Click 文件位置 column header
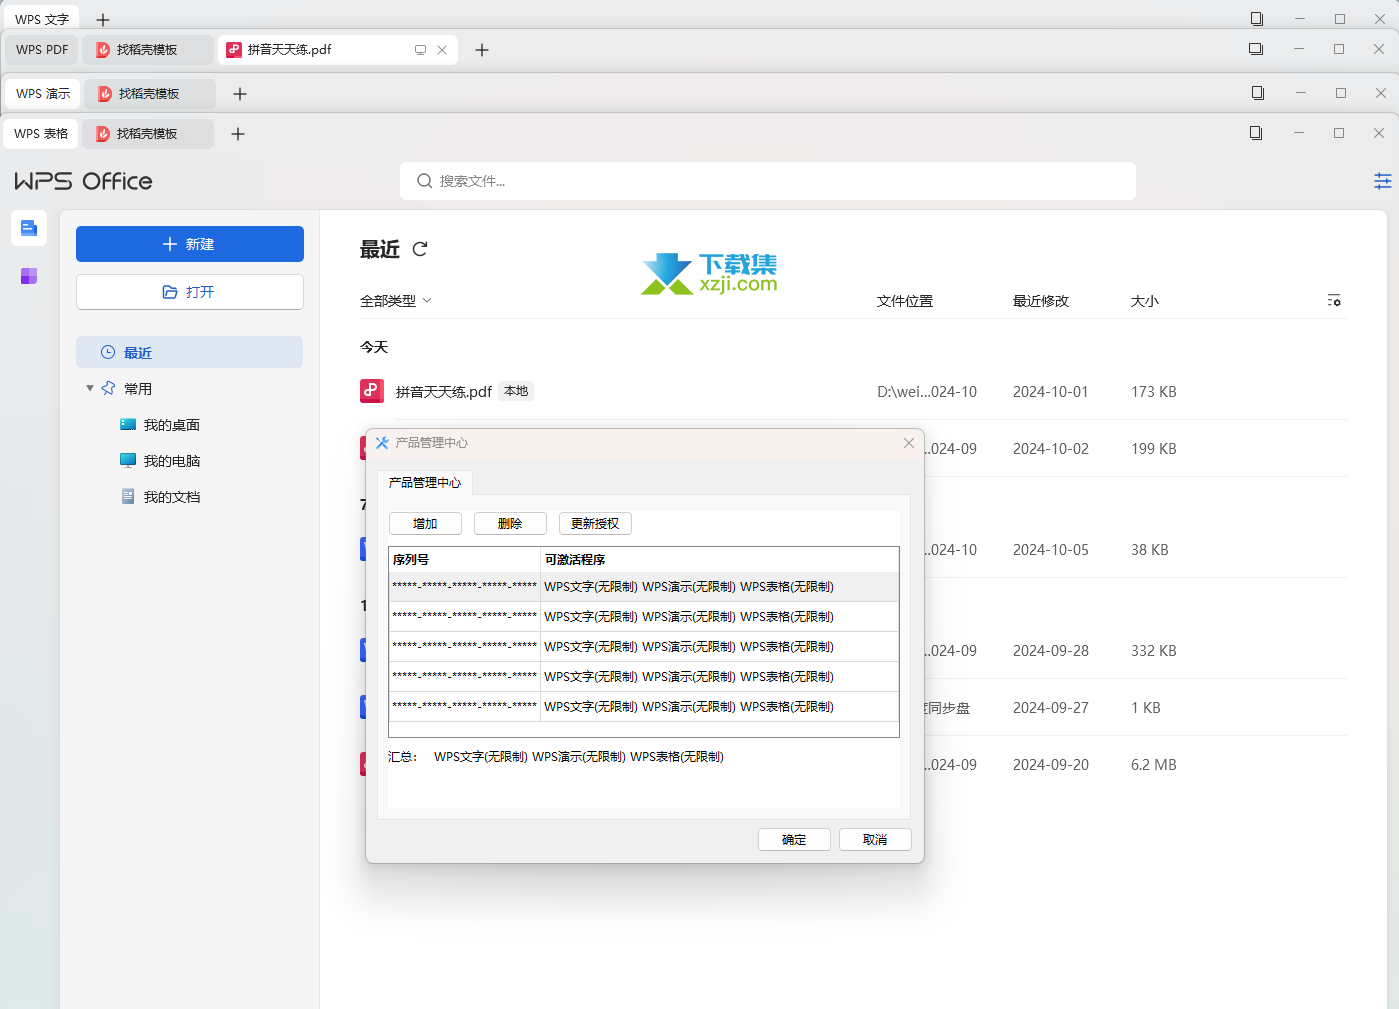1399x1009 pixels. (x=905, y=301)
